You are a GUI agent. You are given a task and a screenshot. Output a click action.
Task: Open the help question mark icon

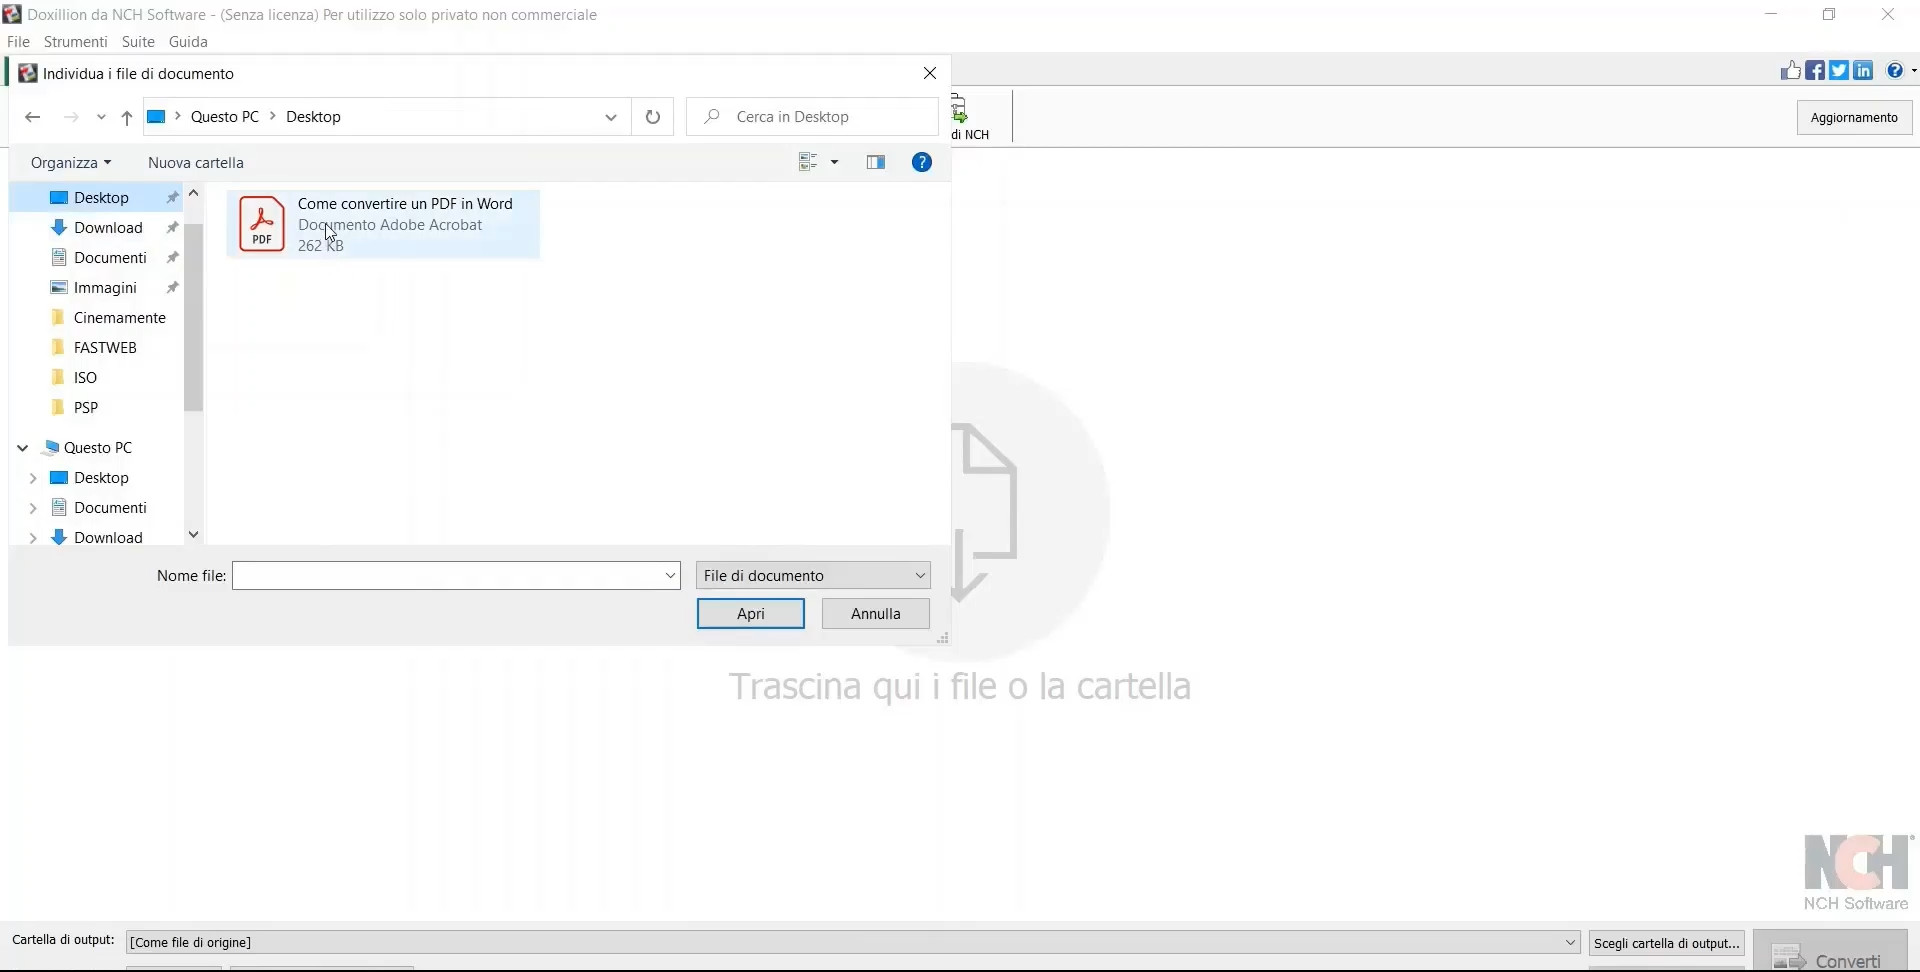tap(1895, 70)
